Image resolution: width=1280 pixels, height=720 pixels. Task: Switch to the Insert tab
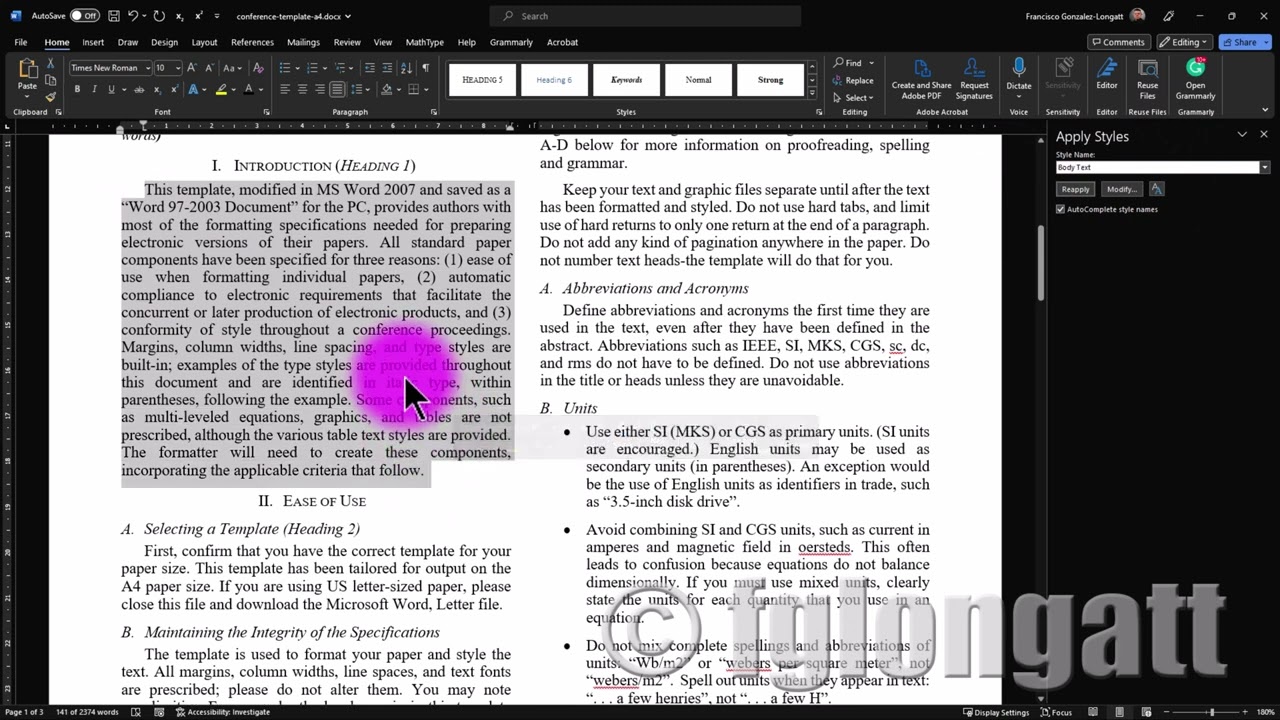[93, 42]
